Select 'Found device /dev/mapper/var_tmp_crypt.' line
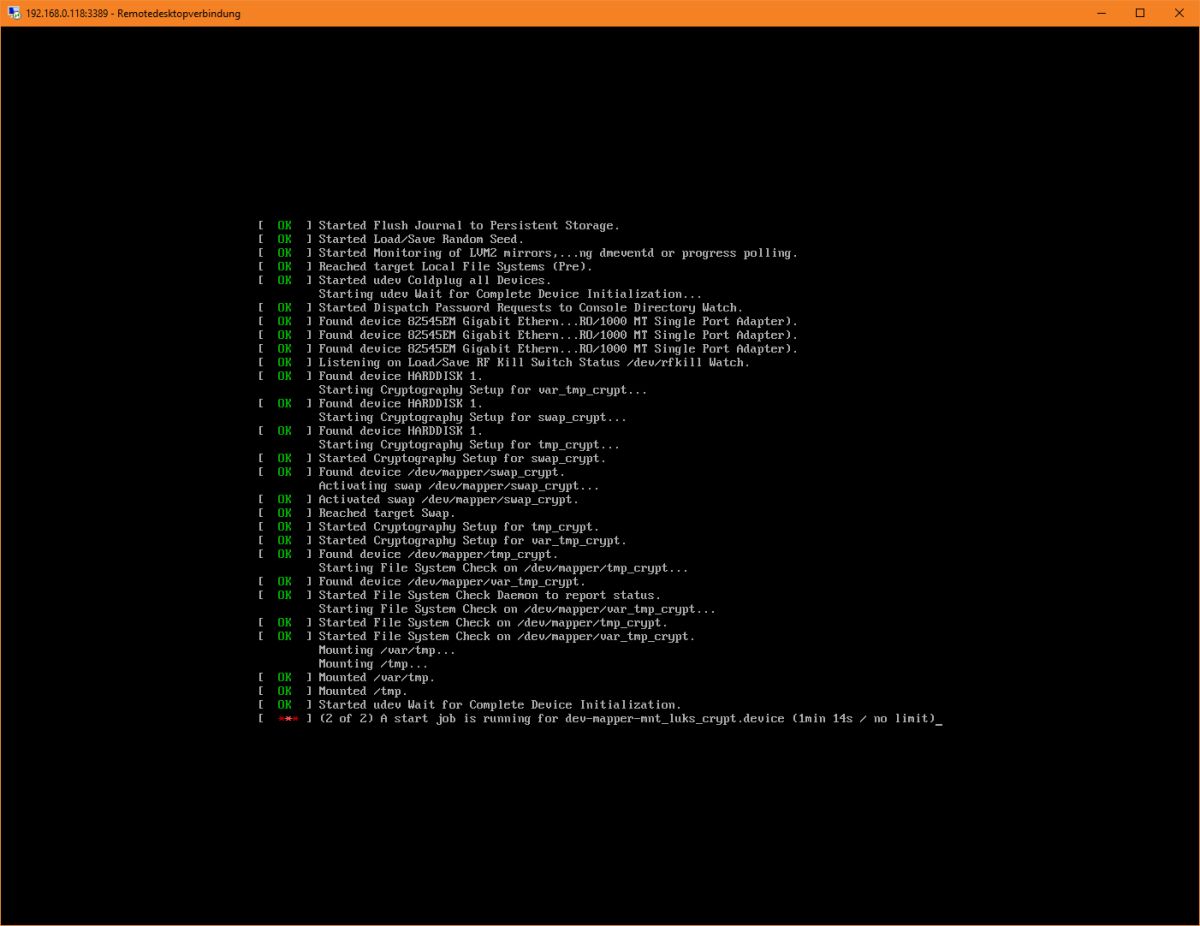Screen dimensions: 1200x926 pyautogui.click(x=452, y=582)
